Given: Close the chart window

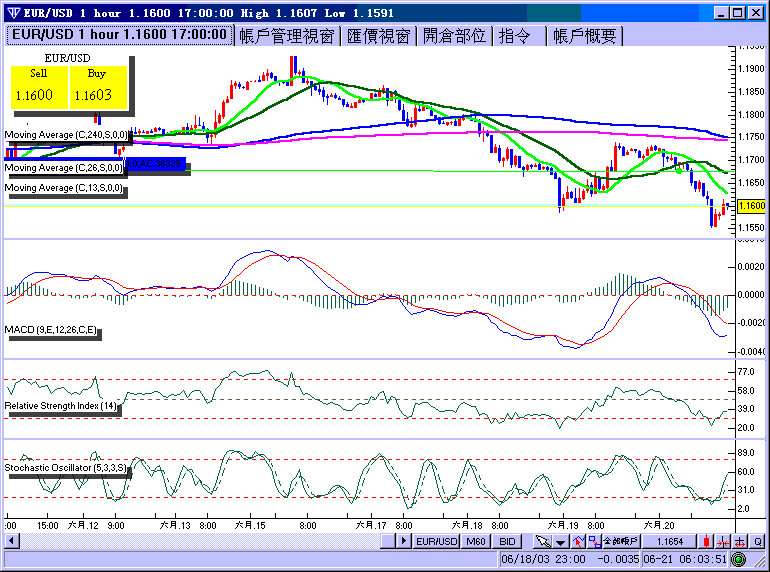Looking at the screenshot, I should (x=755, y=13).
